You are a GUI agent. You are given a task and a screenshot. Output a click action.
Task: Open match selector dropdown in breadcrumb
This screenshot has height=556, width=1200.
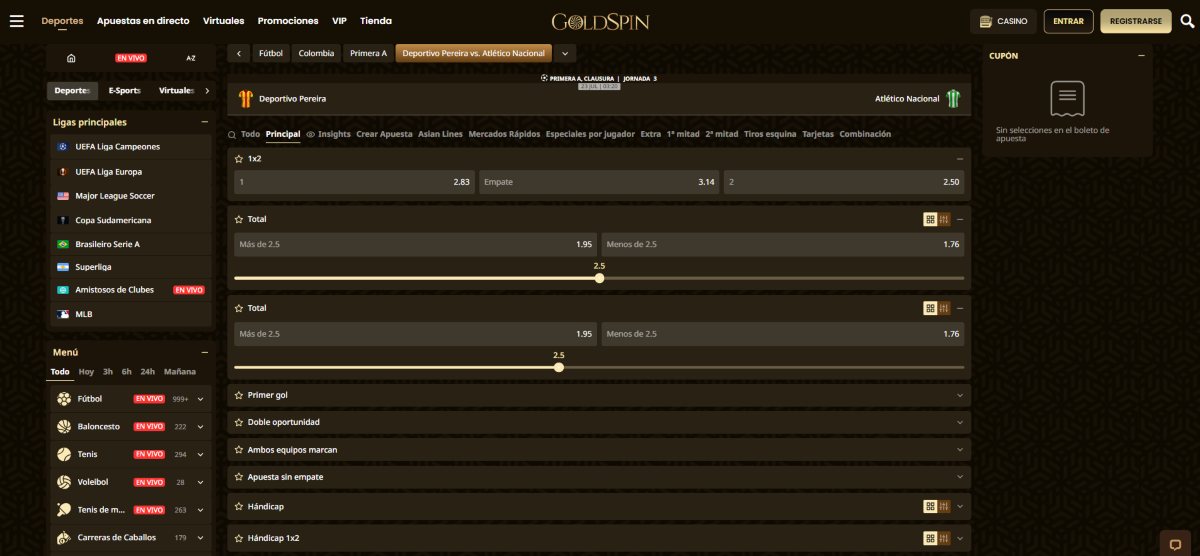click(x=565, y=53)
